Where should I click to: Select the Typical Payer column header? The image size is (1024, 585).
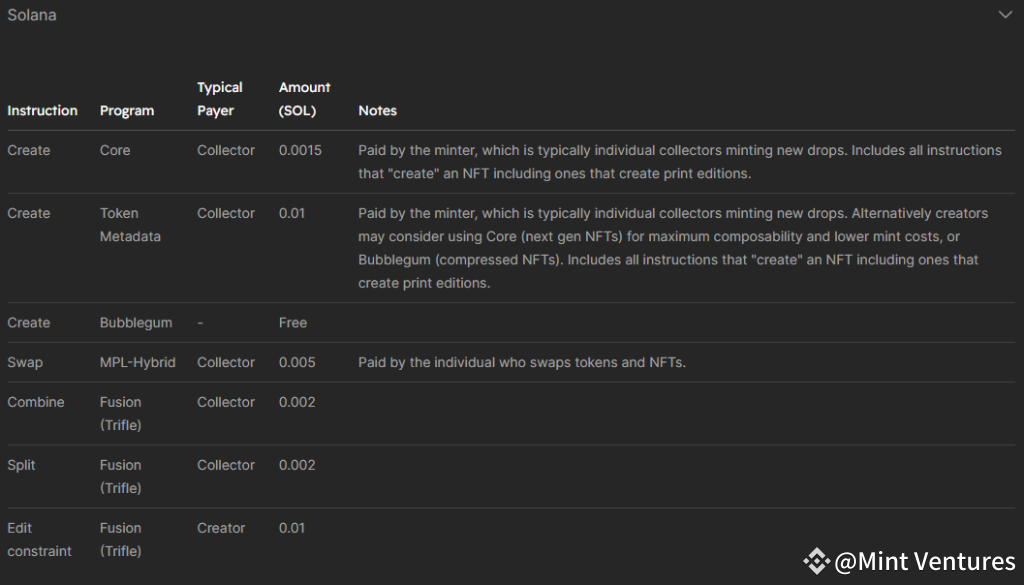pyautogui.click(x=220, y=99)
